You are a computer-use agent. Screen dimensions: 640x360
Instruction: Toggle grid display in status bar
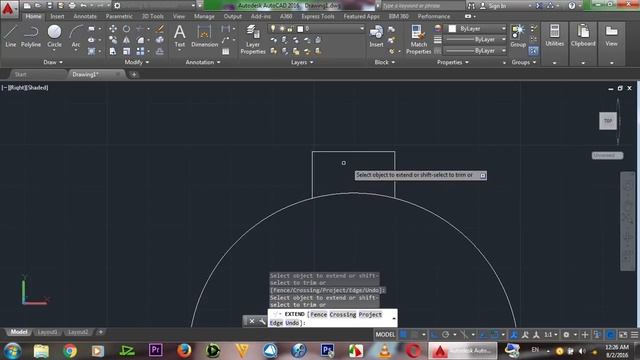[x=403, y=335]
